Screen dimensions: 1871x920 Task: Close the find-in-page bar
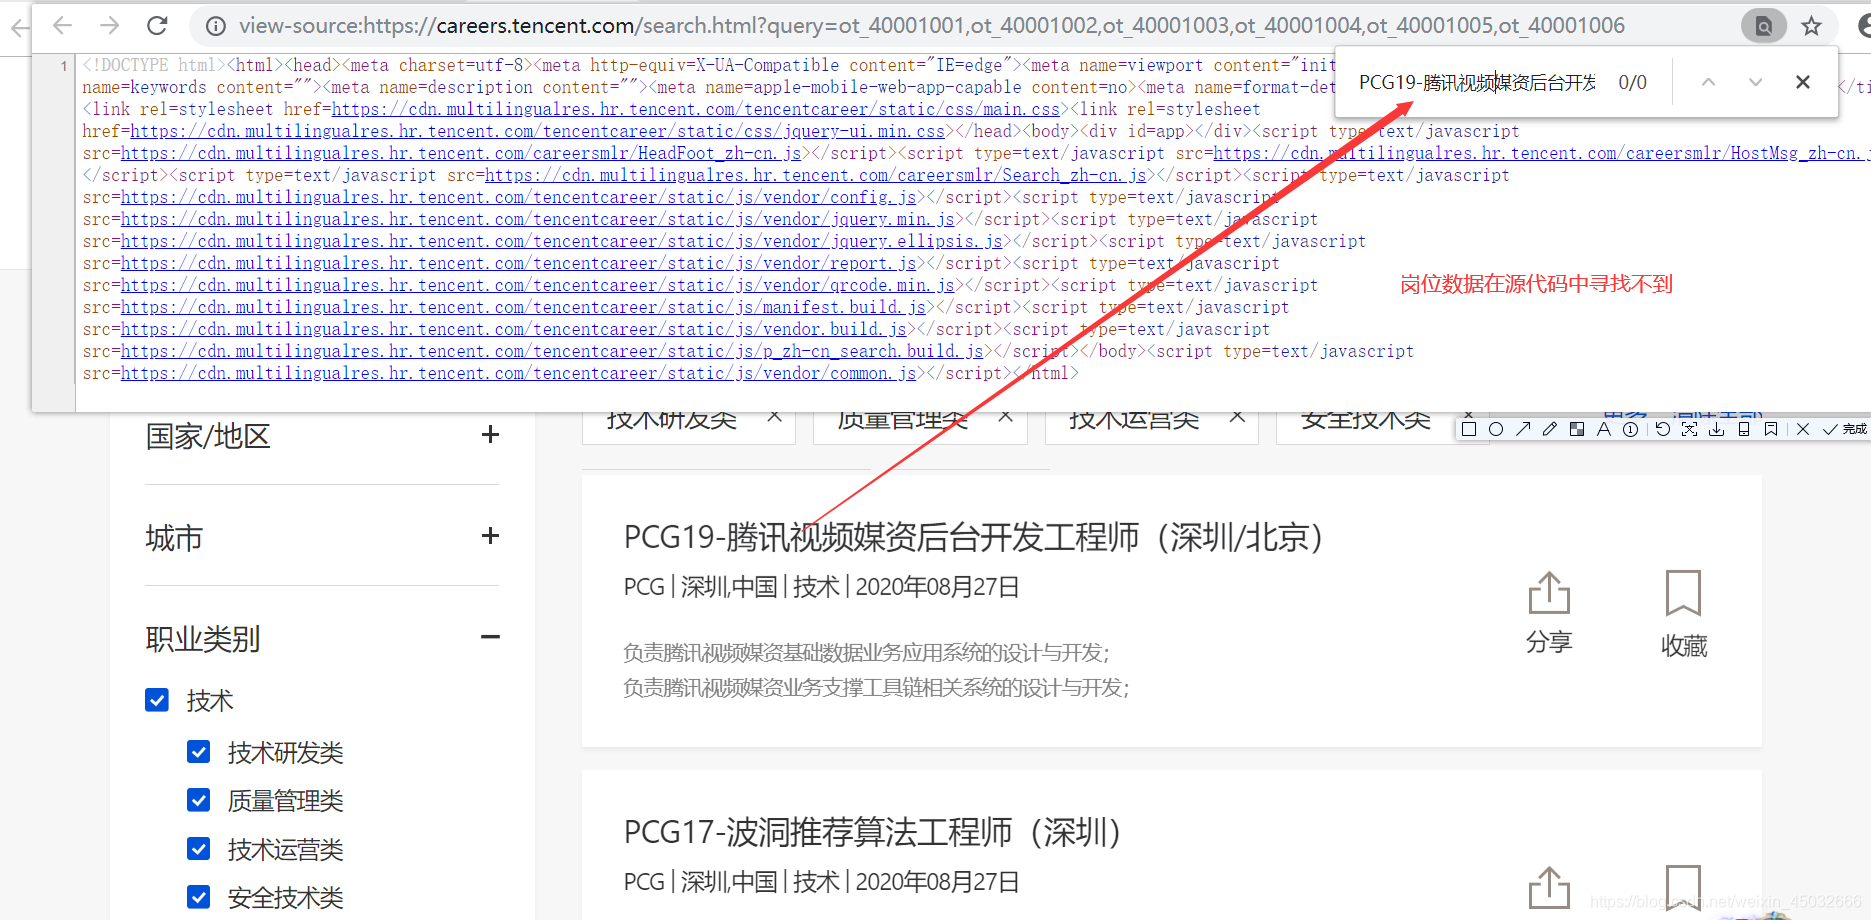click(1802, 82)
